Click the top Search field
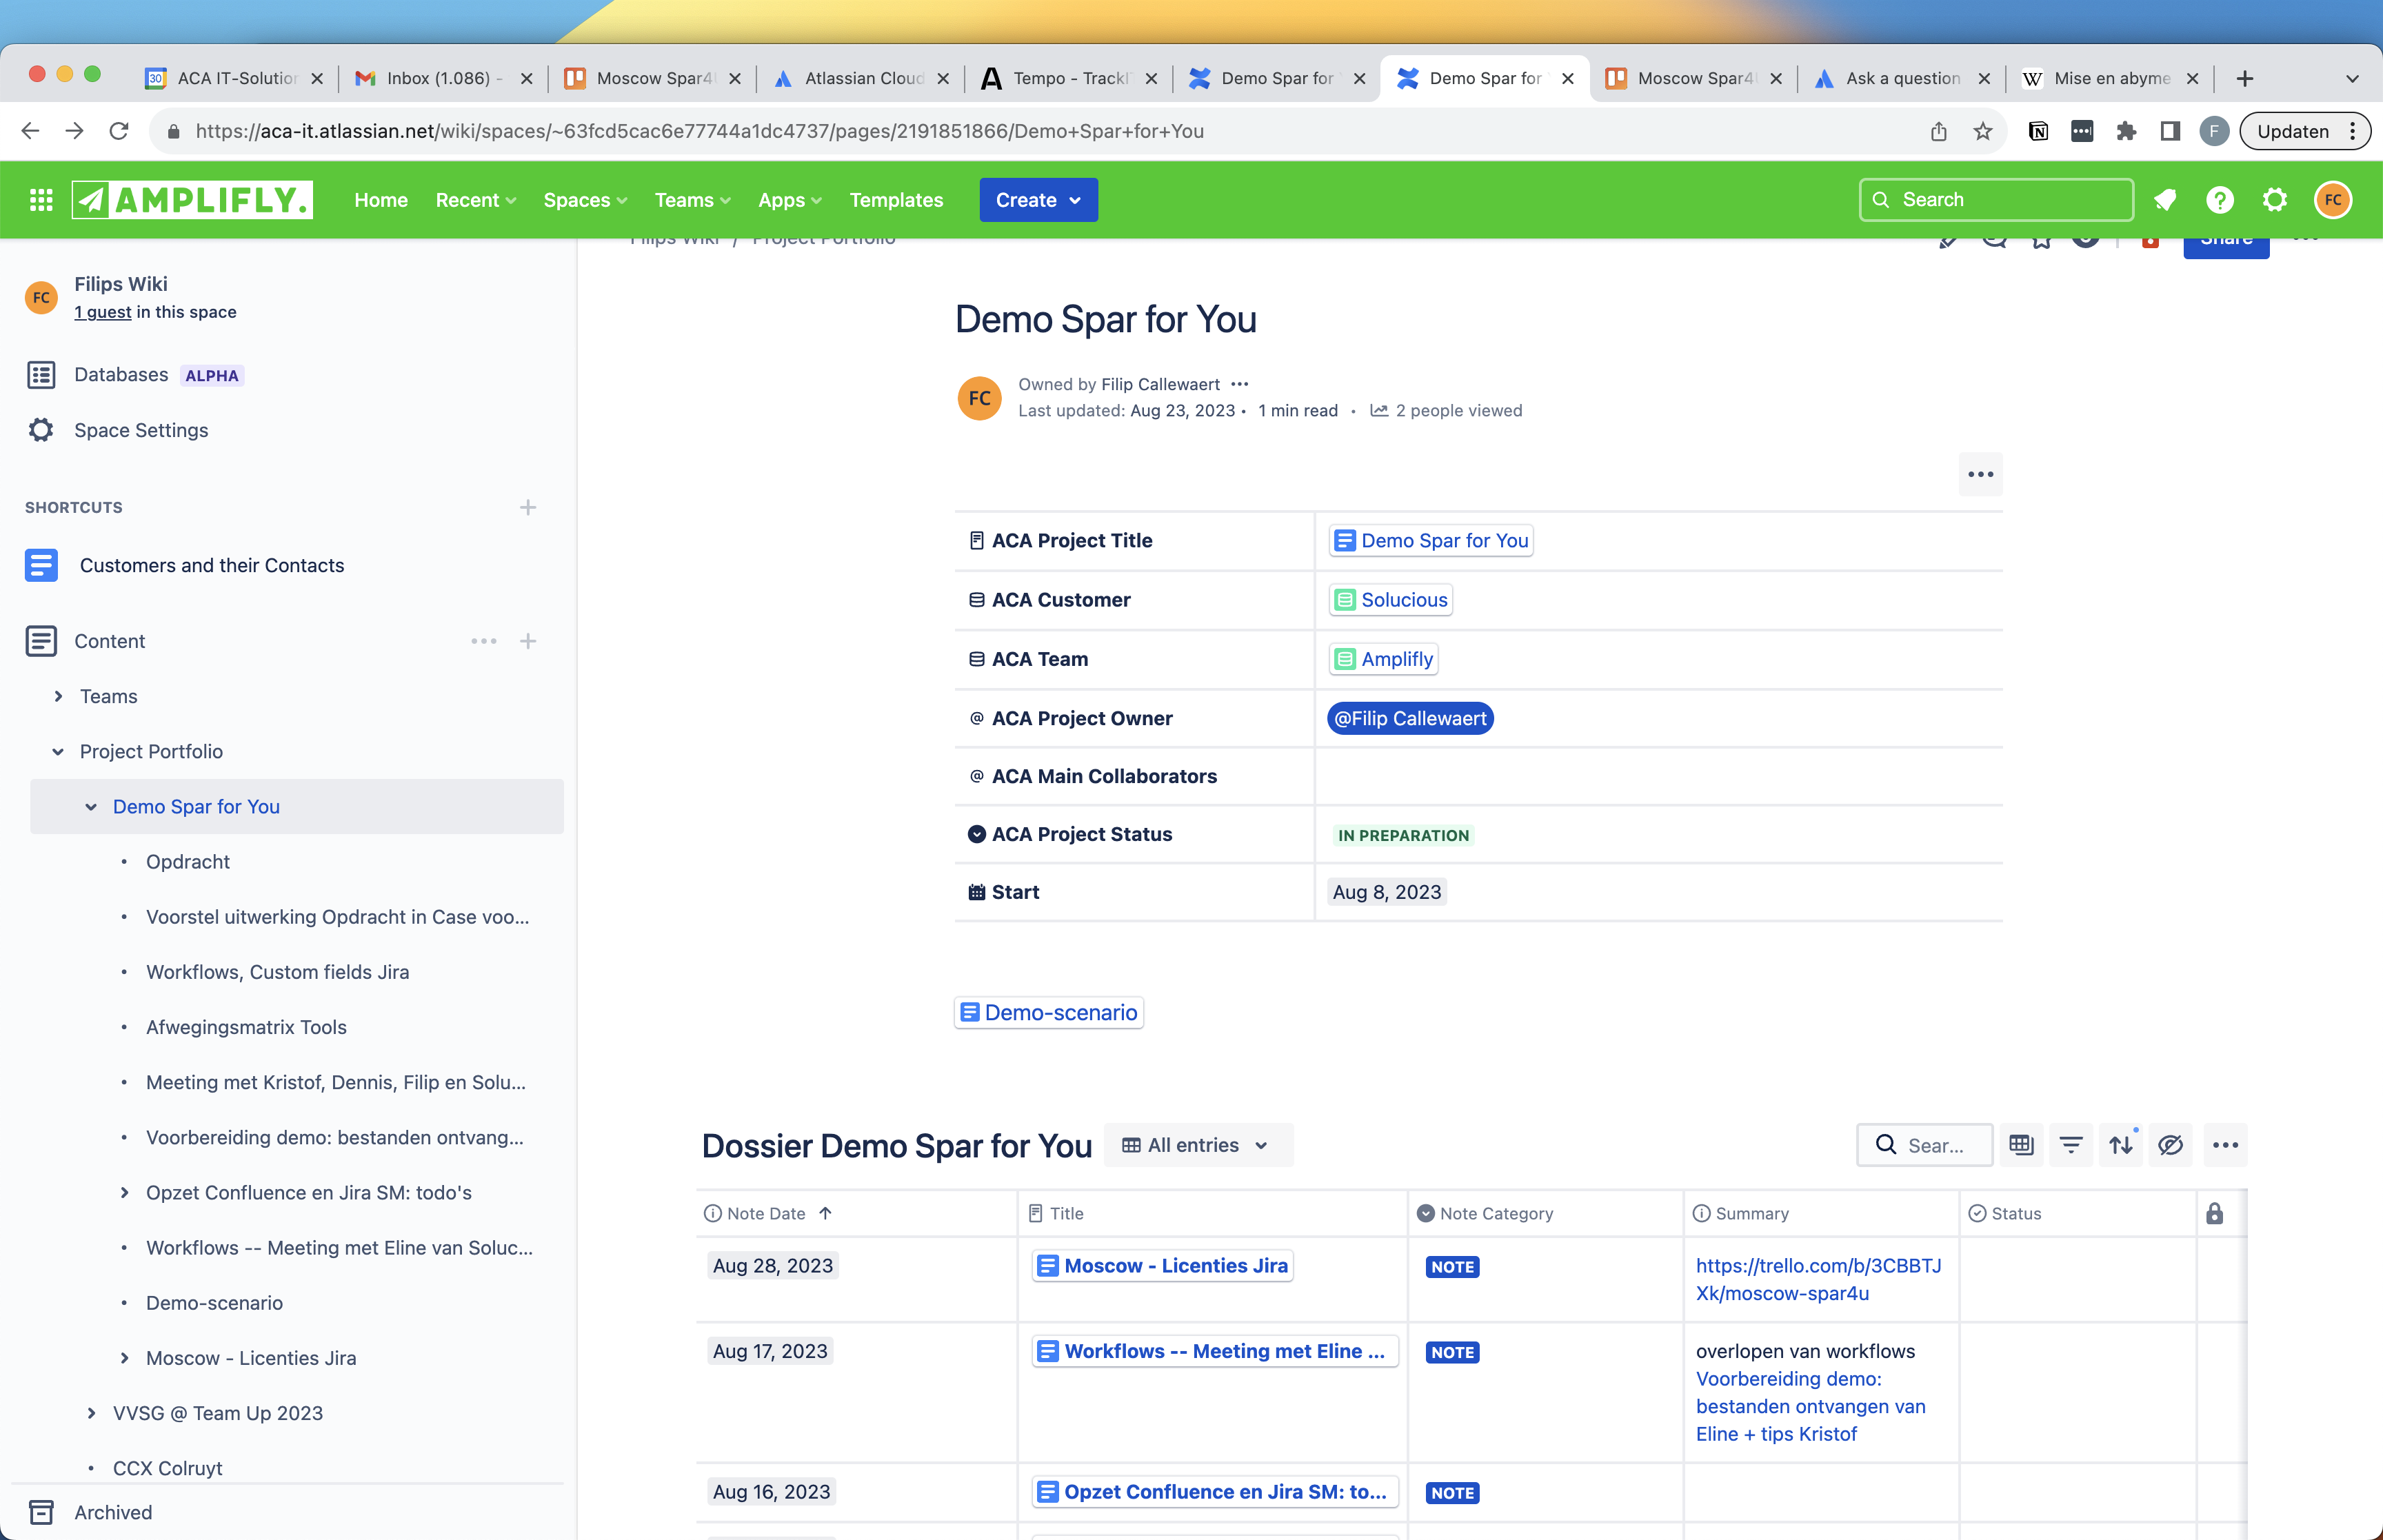This screenshot has width=2383, height=1540. (1996, 200)
